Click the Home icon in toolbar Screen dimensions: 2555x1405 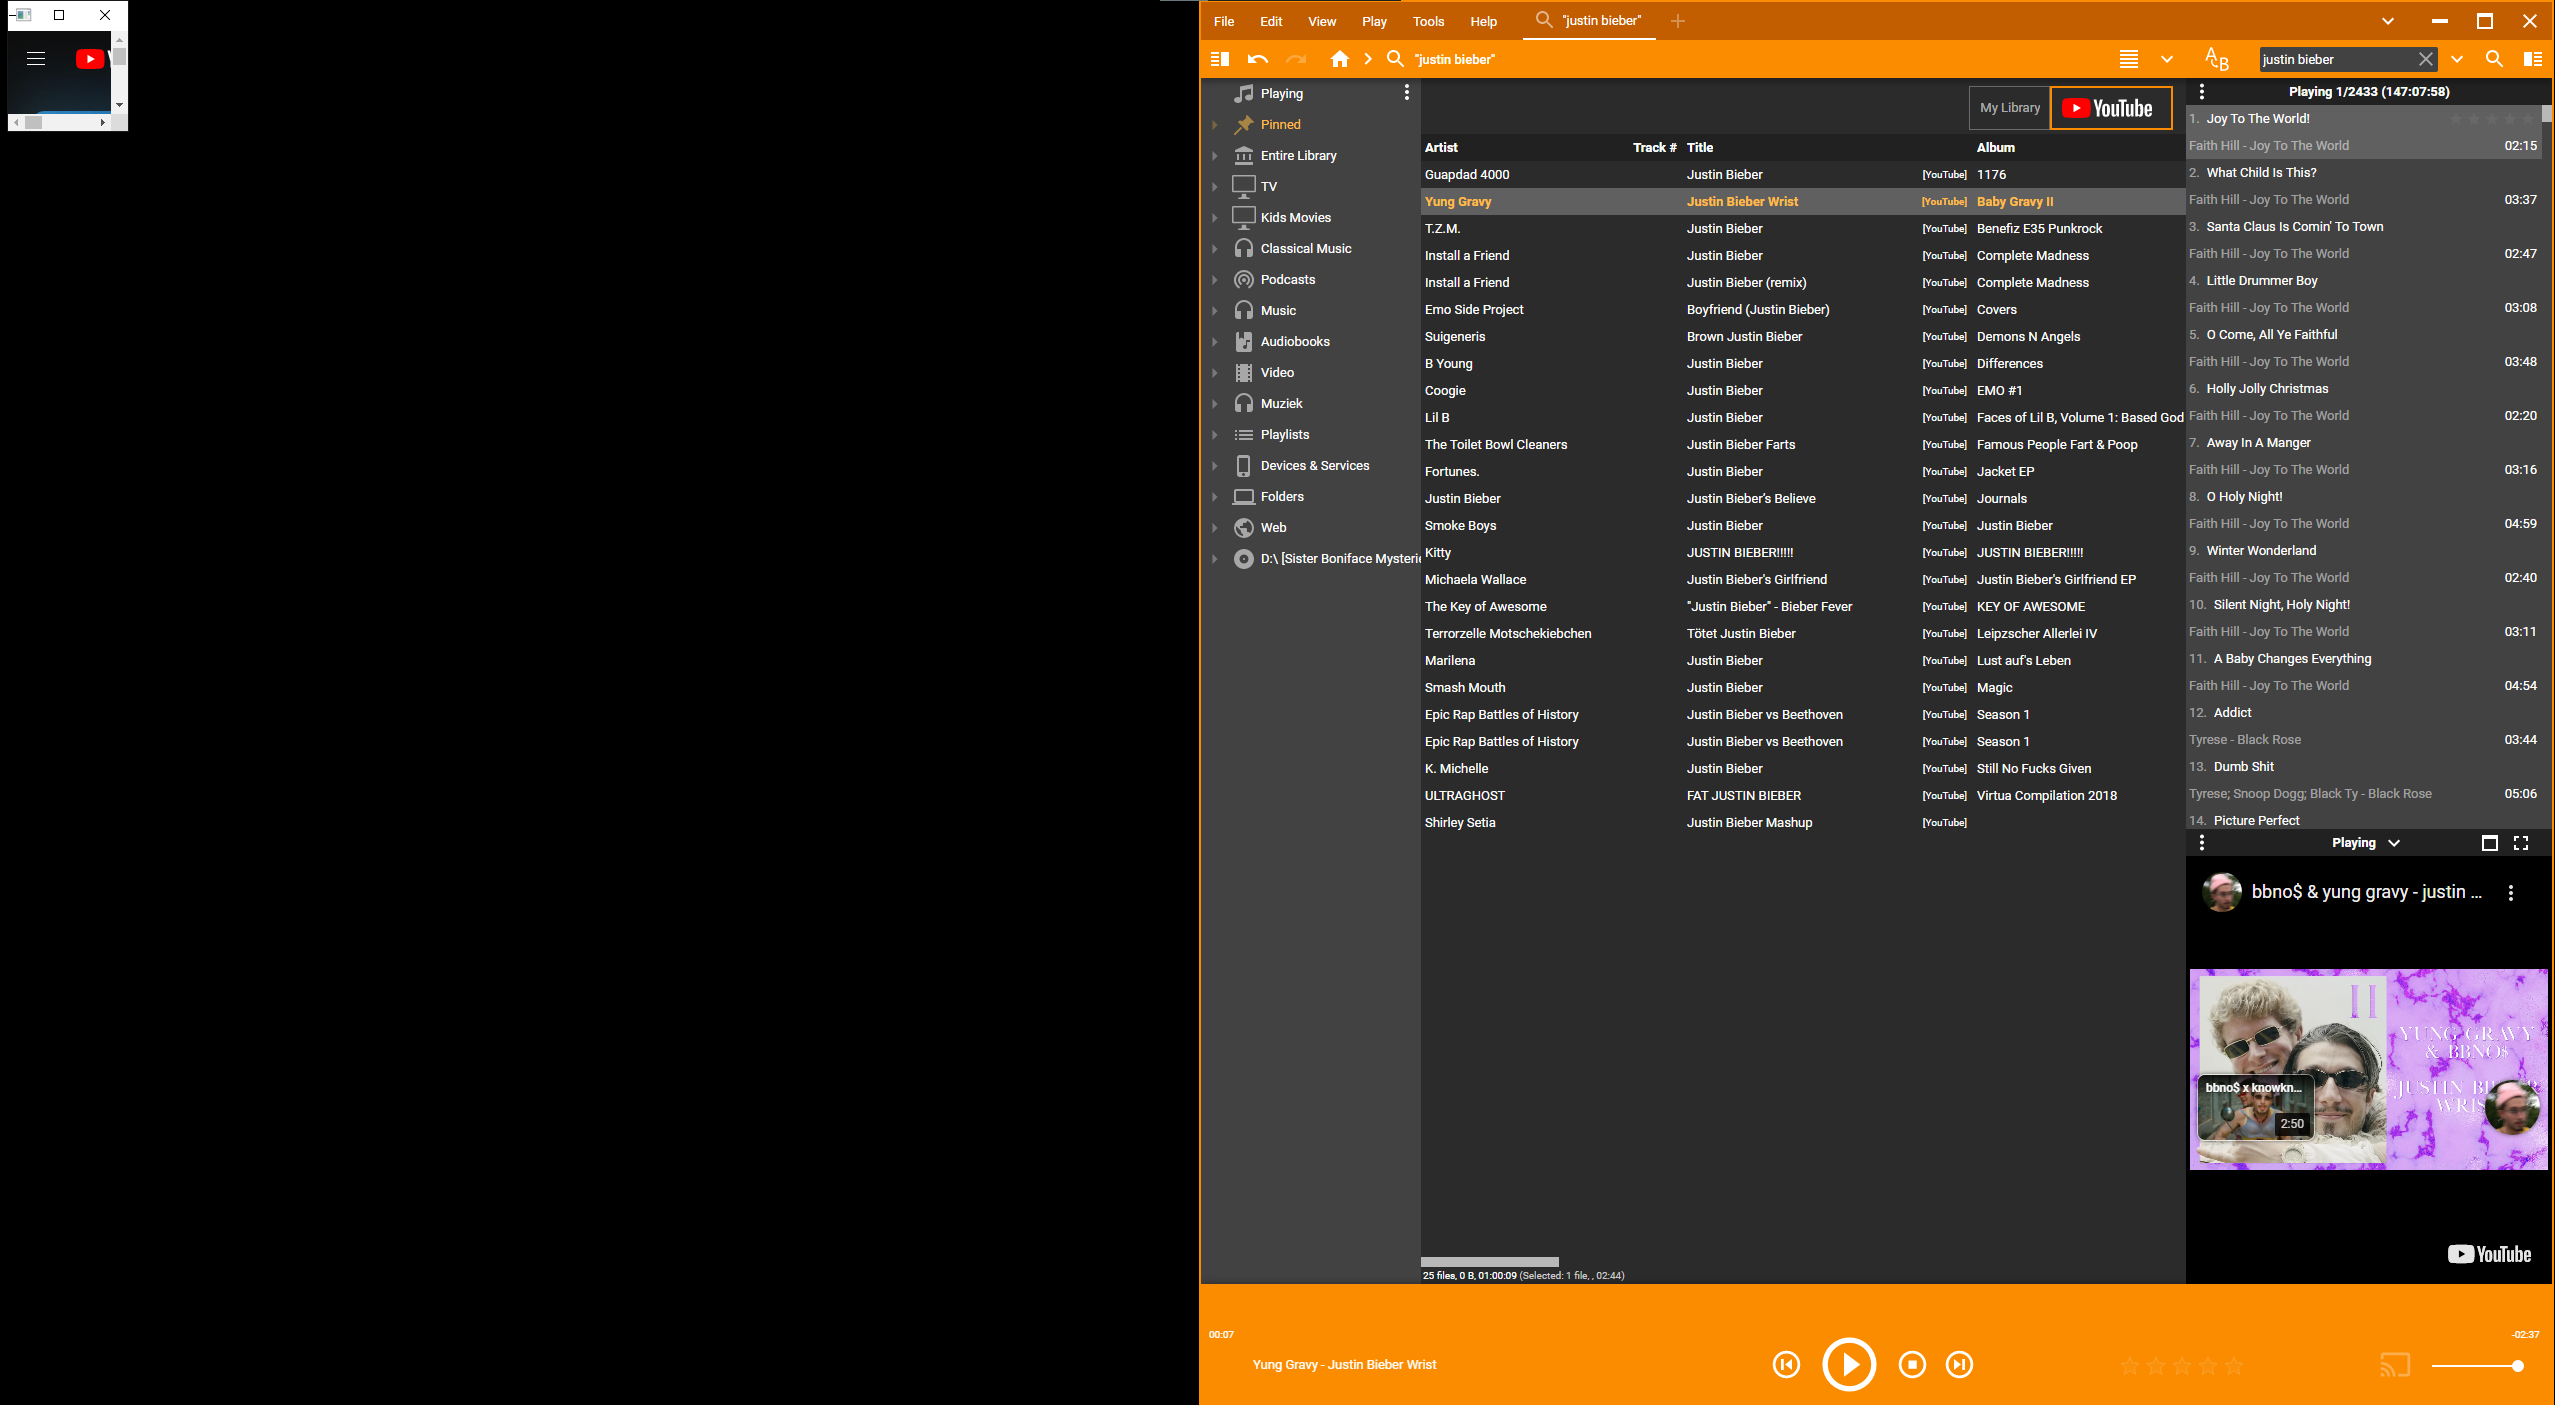(x=1339, y=59)
